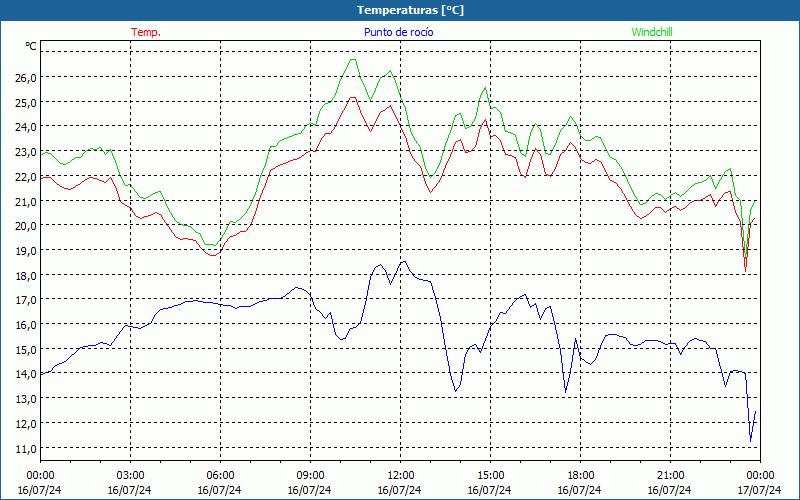Click the Temperaturas [°C] chart title

pos(410,10)
